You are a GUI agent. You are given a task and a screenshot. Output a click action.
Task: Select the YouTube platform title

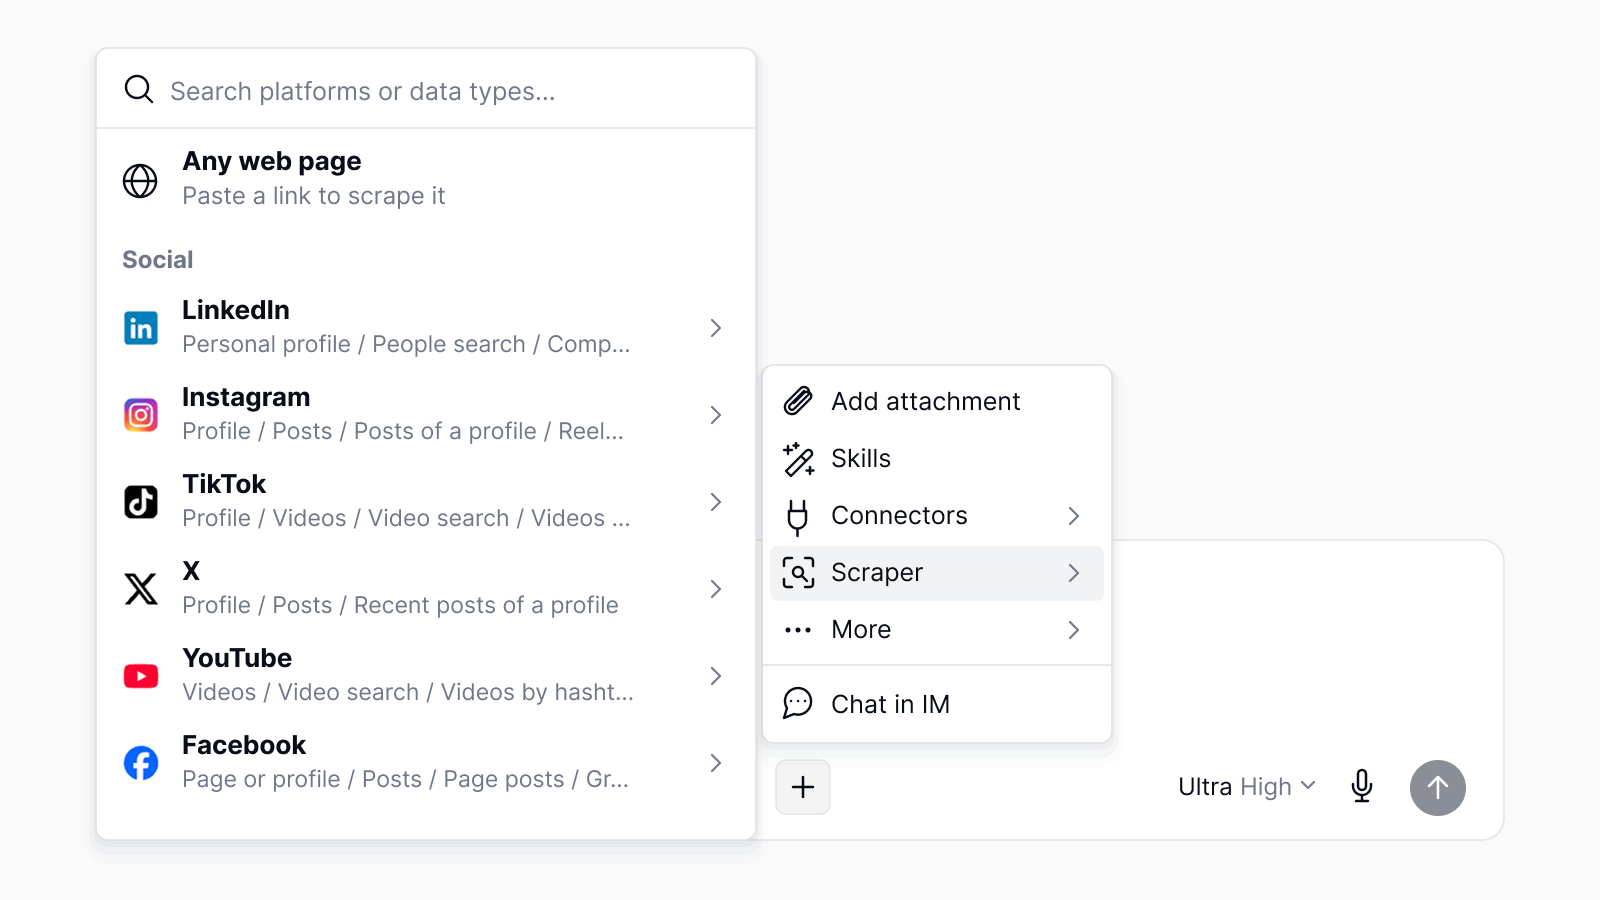pos(237,658)
